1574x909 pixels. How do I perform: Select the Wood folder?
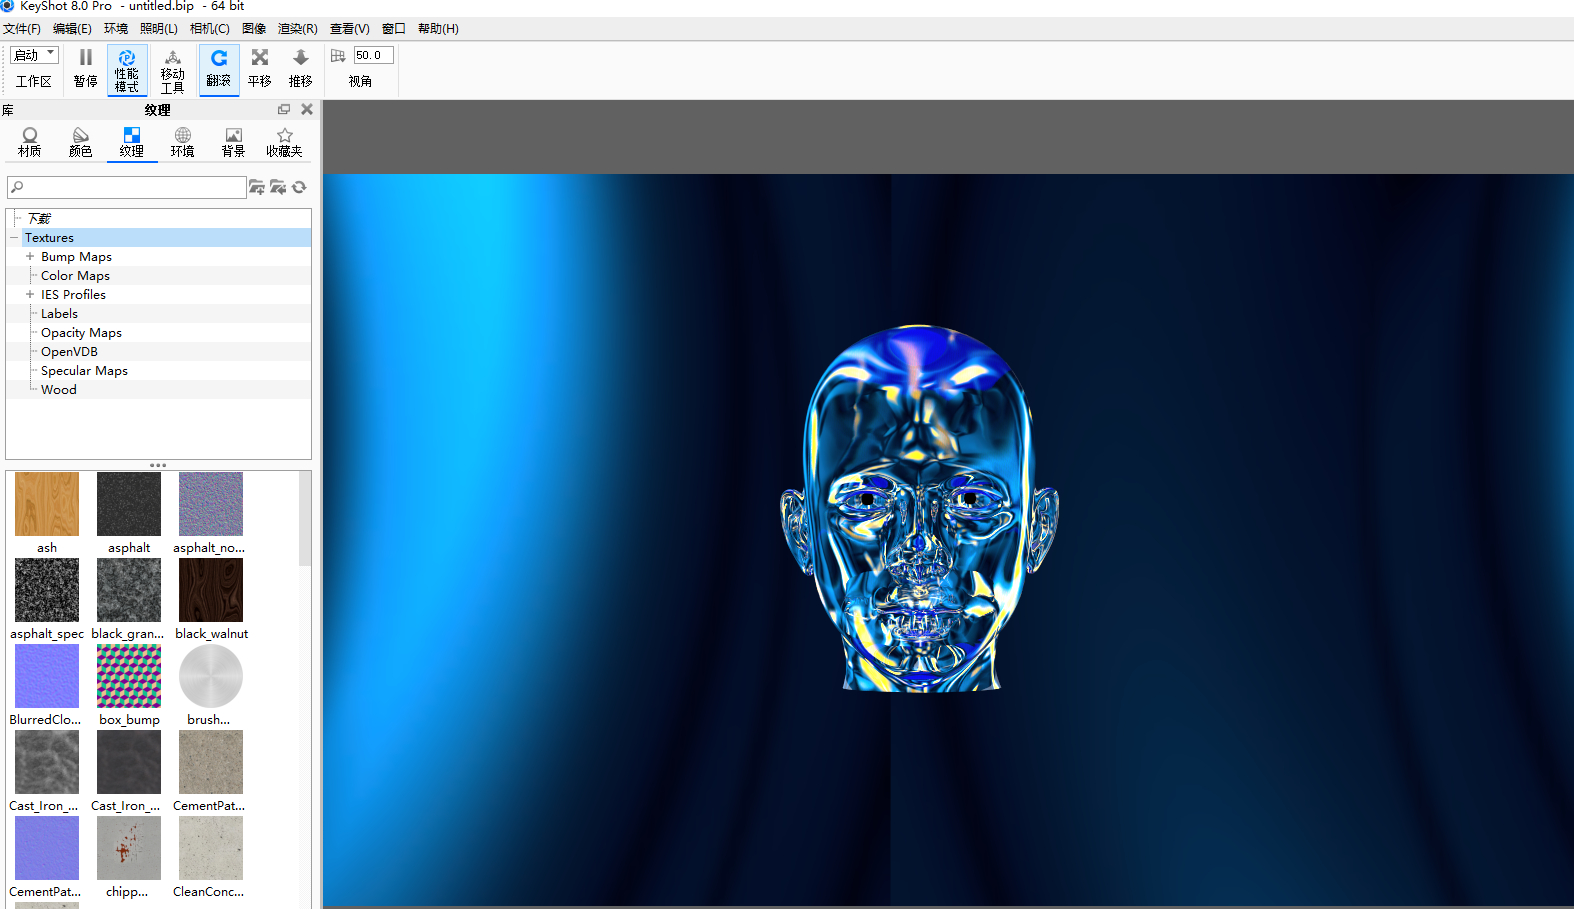pyautogui.click(x=58, y=390)
